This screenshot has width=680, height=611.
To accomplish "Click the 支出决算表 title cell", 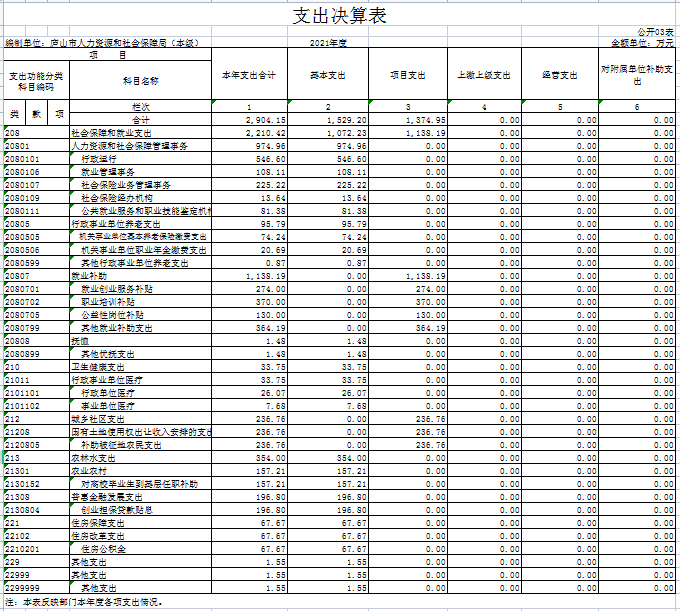I will click(x=339, y=16).
